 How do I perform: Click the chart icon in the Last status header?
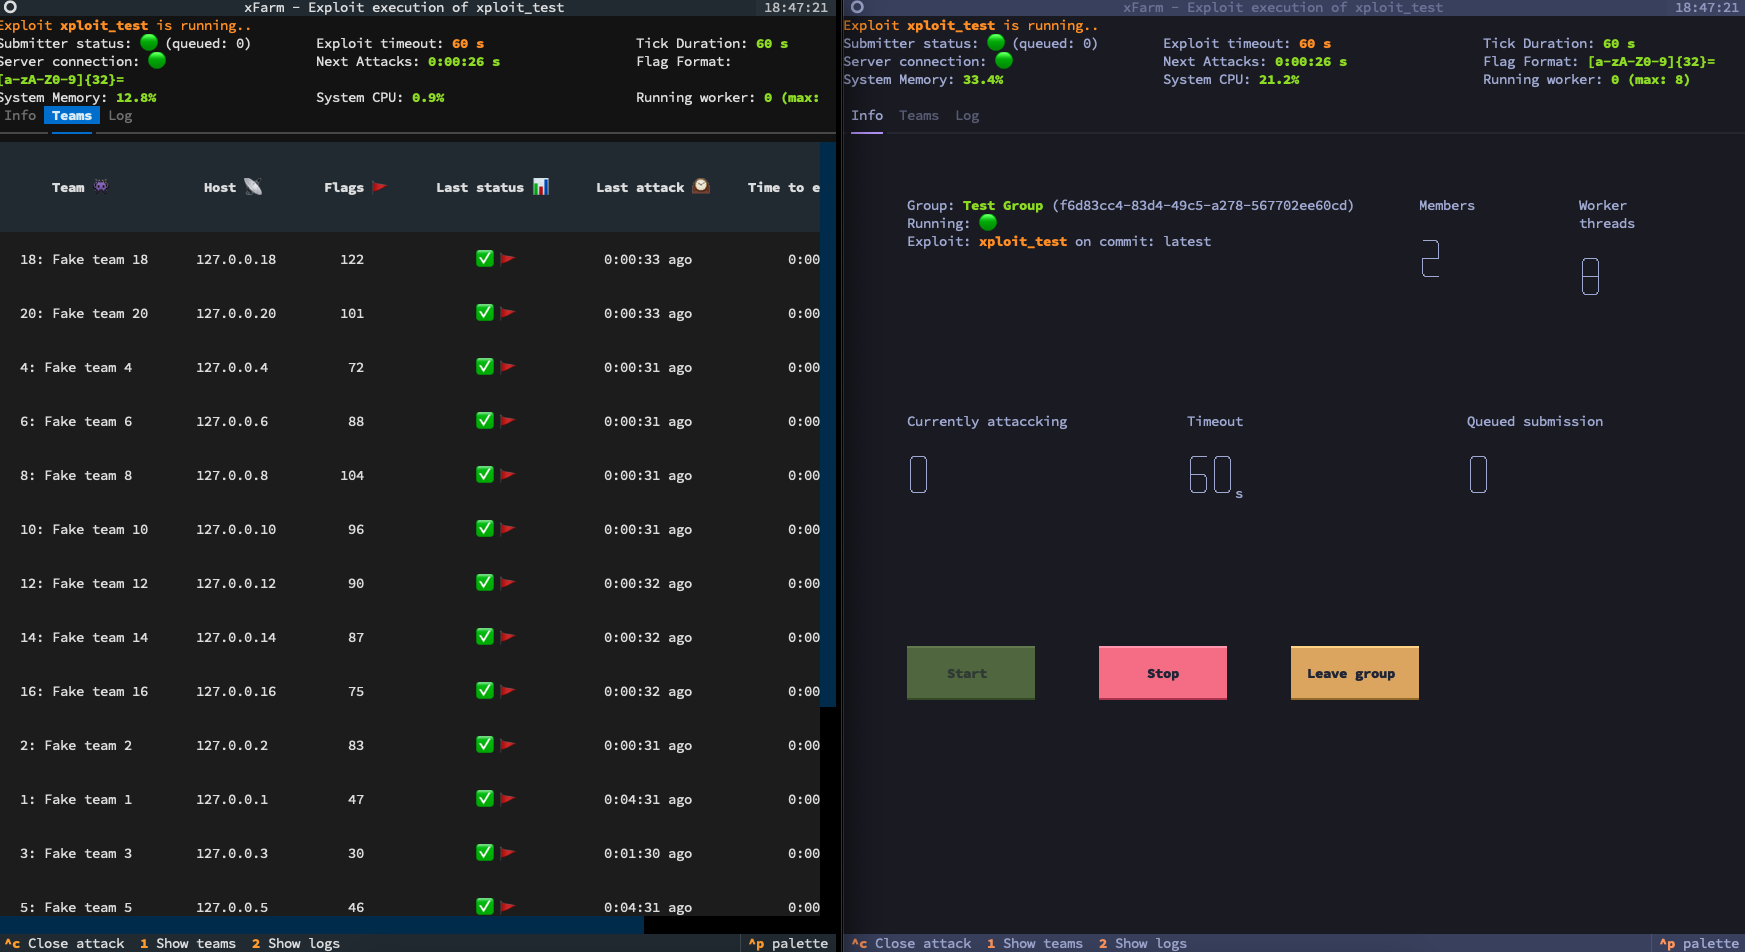pos(540,186)
